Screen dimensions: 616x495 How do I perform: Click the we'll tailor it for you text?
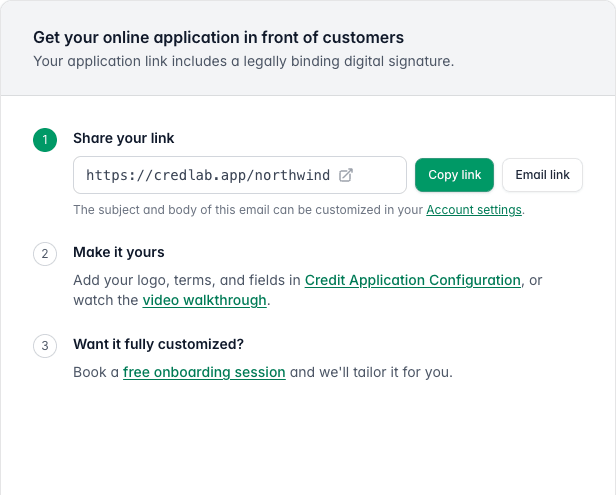click(x=371, y=372)
